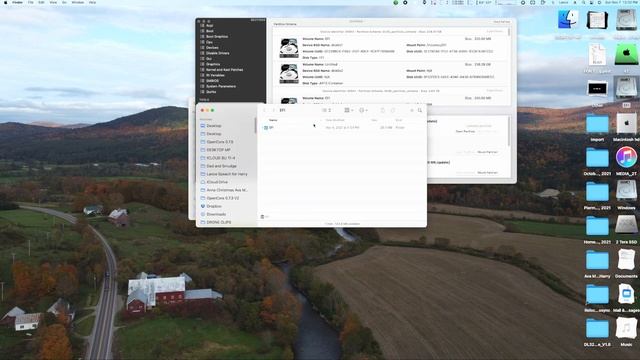Image resolution: width=640 pixels, height=360 pixels.
Task: Open iCloud Drive in Finder sidebar
Action: [217, 182]
